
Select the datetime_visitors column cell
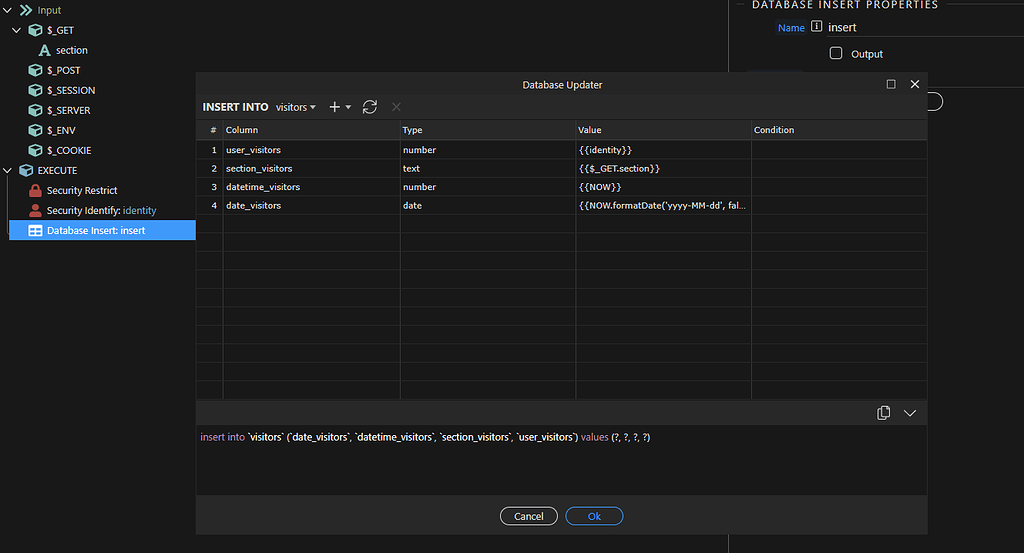312,187
